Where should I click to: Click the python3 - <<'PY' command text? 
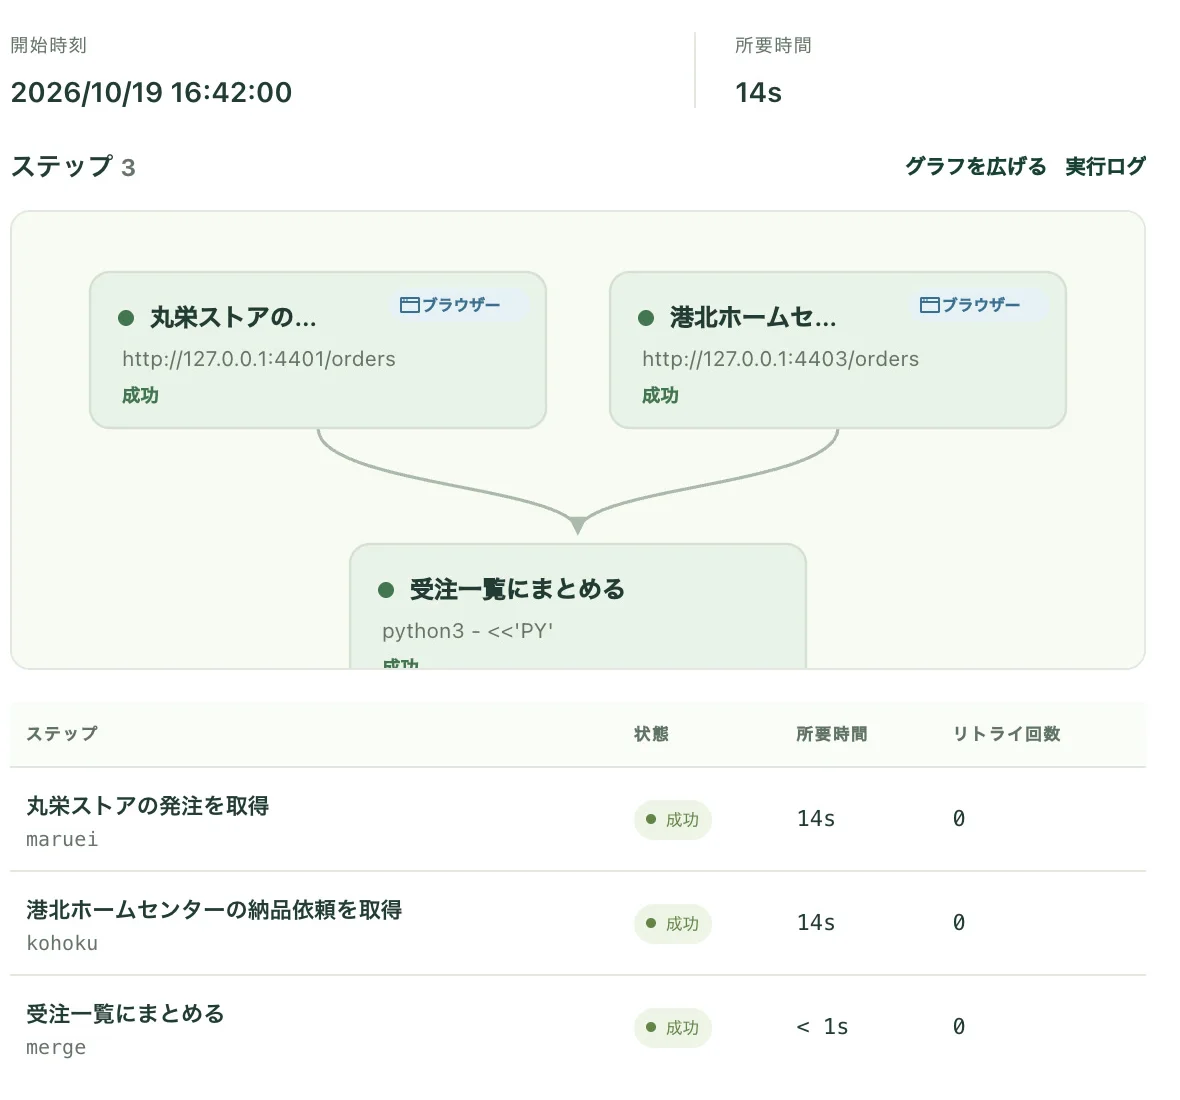coord(467,631)
